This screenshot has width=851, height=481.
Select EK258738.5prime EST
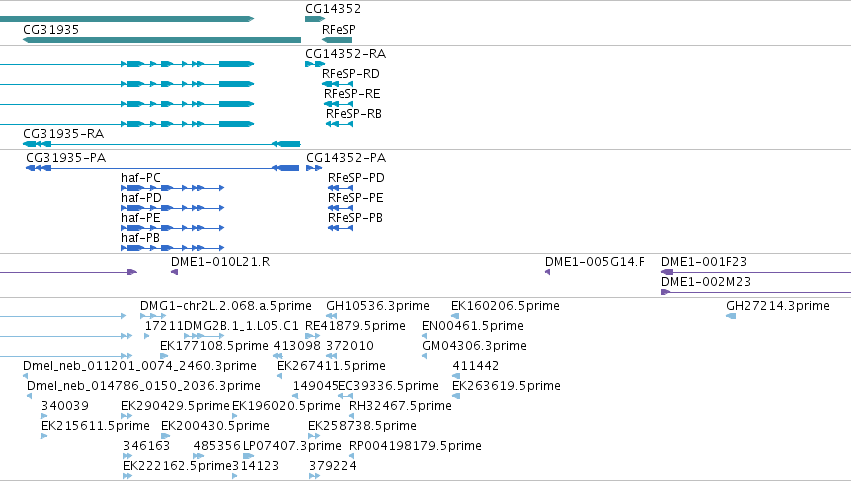click(x=314, y=436)
